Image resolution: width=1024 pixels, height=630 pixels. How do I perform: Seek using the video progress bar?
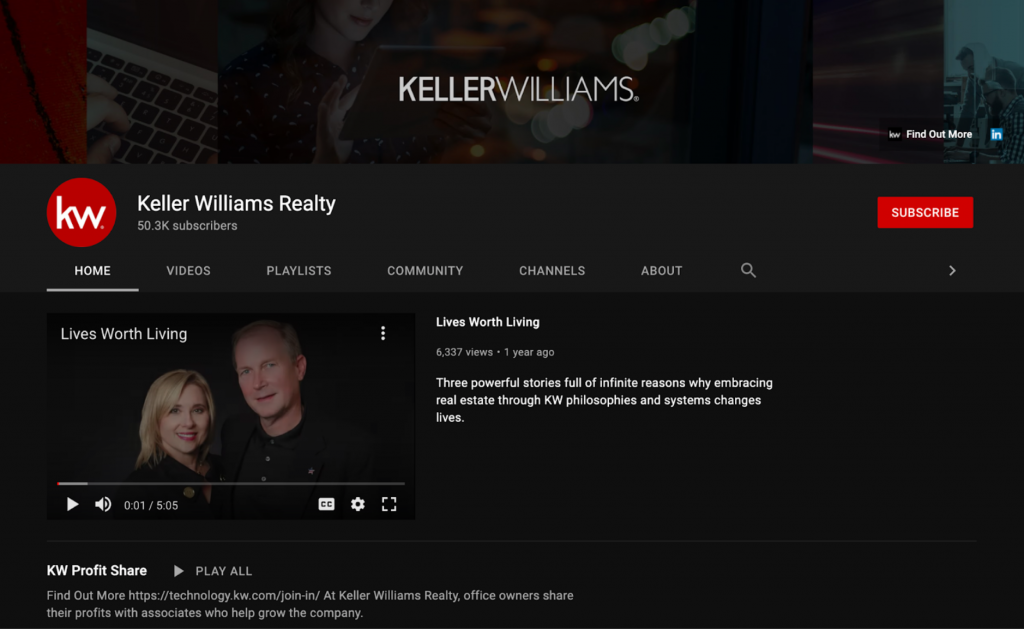[231, 484]
